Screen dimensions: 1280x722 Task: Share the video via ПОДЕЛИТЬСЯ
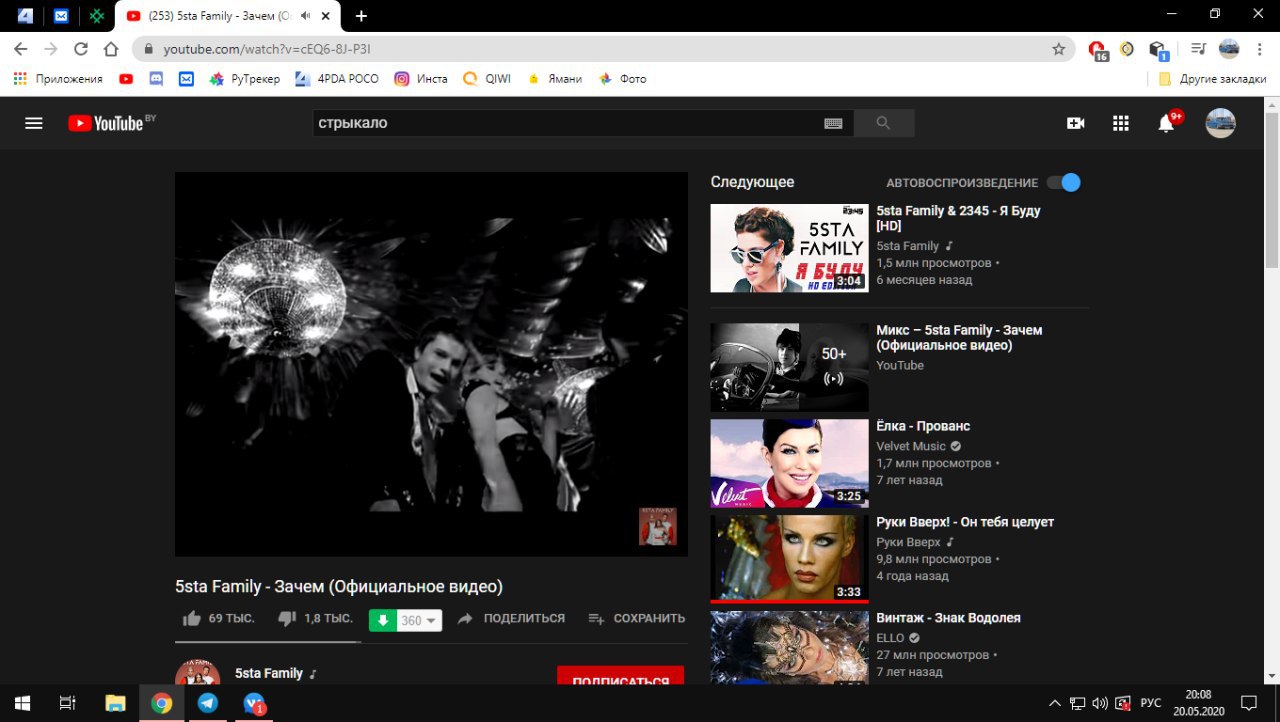click(x=511, y=619)
